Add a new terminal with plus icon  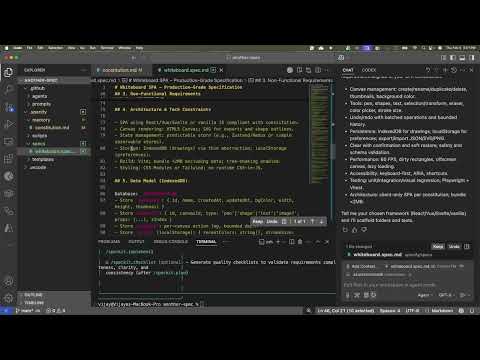click(278, 242)
